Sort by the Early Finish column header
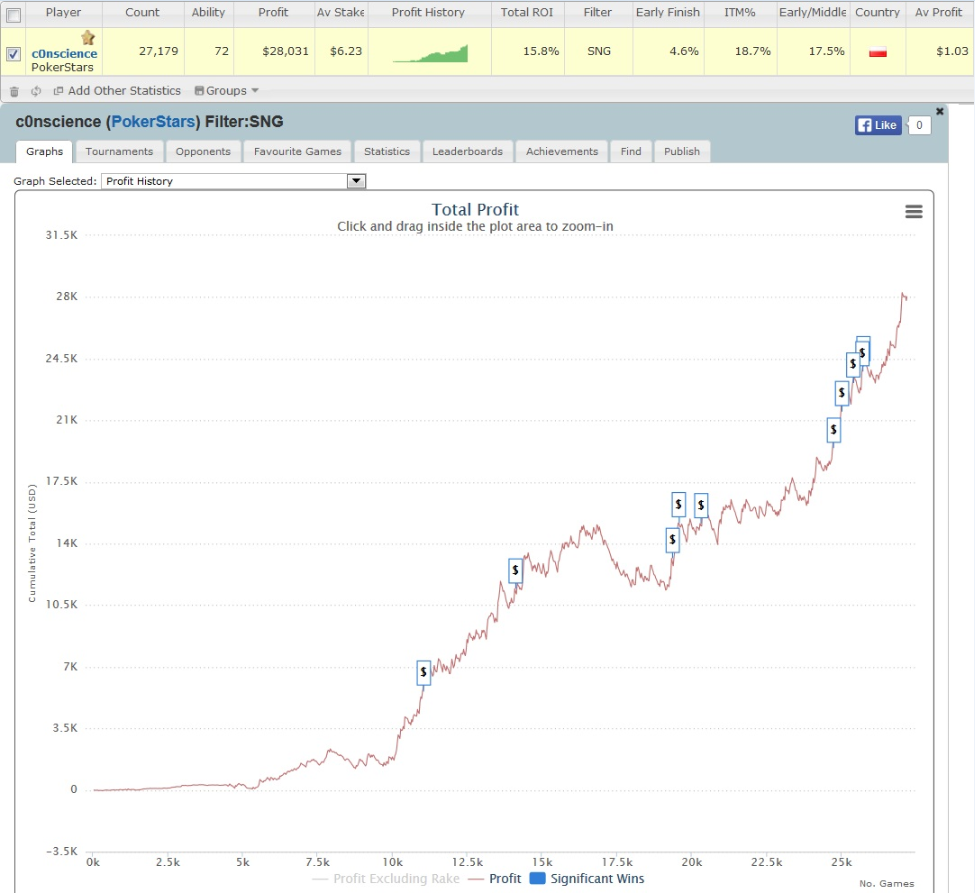Viewport: 975px width, 893px height. click(668, 12)
